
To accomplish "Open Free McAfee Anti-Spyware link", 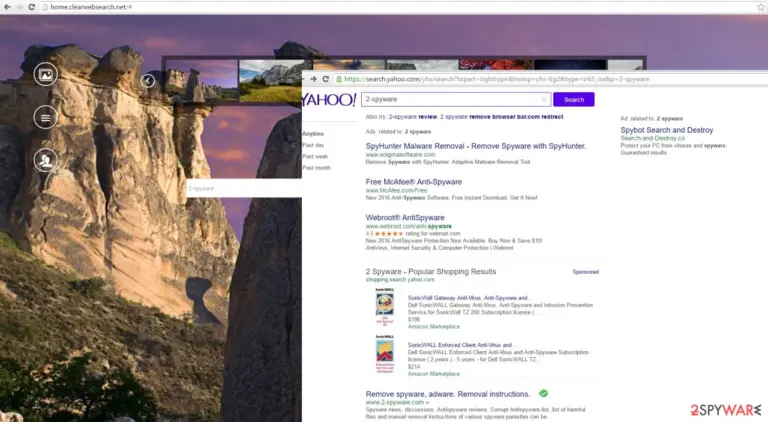I will (414, 182).
